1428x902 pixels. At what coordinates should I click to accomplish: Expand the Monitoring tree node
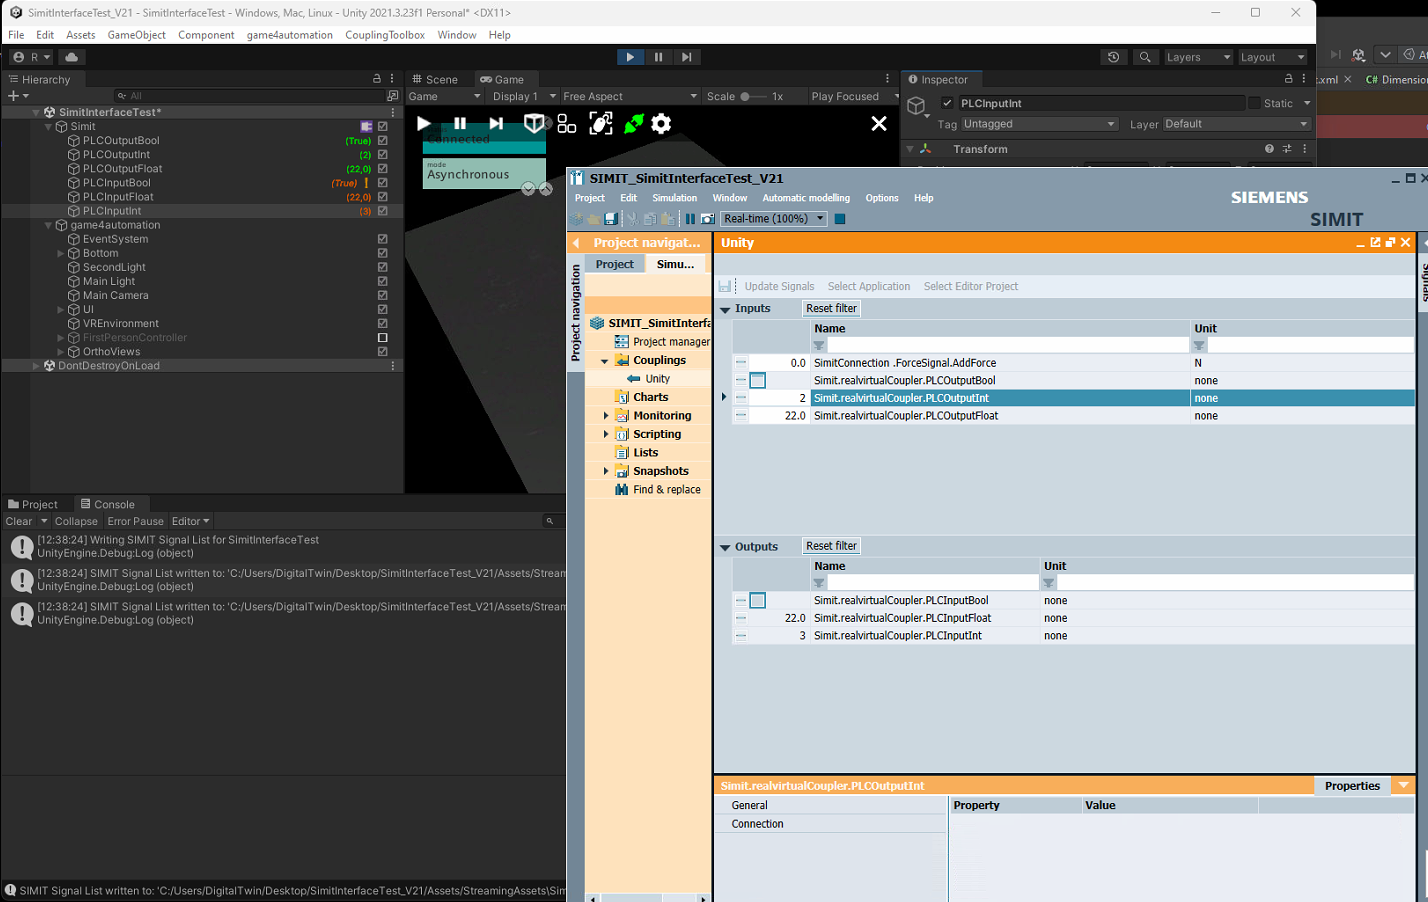pos(606,416)
